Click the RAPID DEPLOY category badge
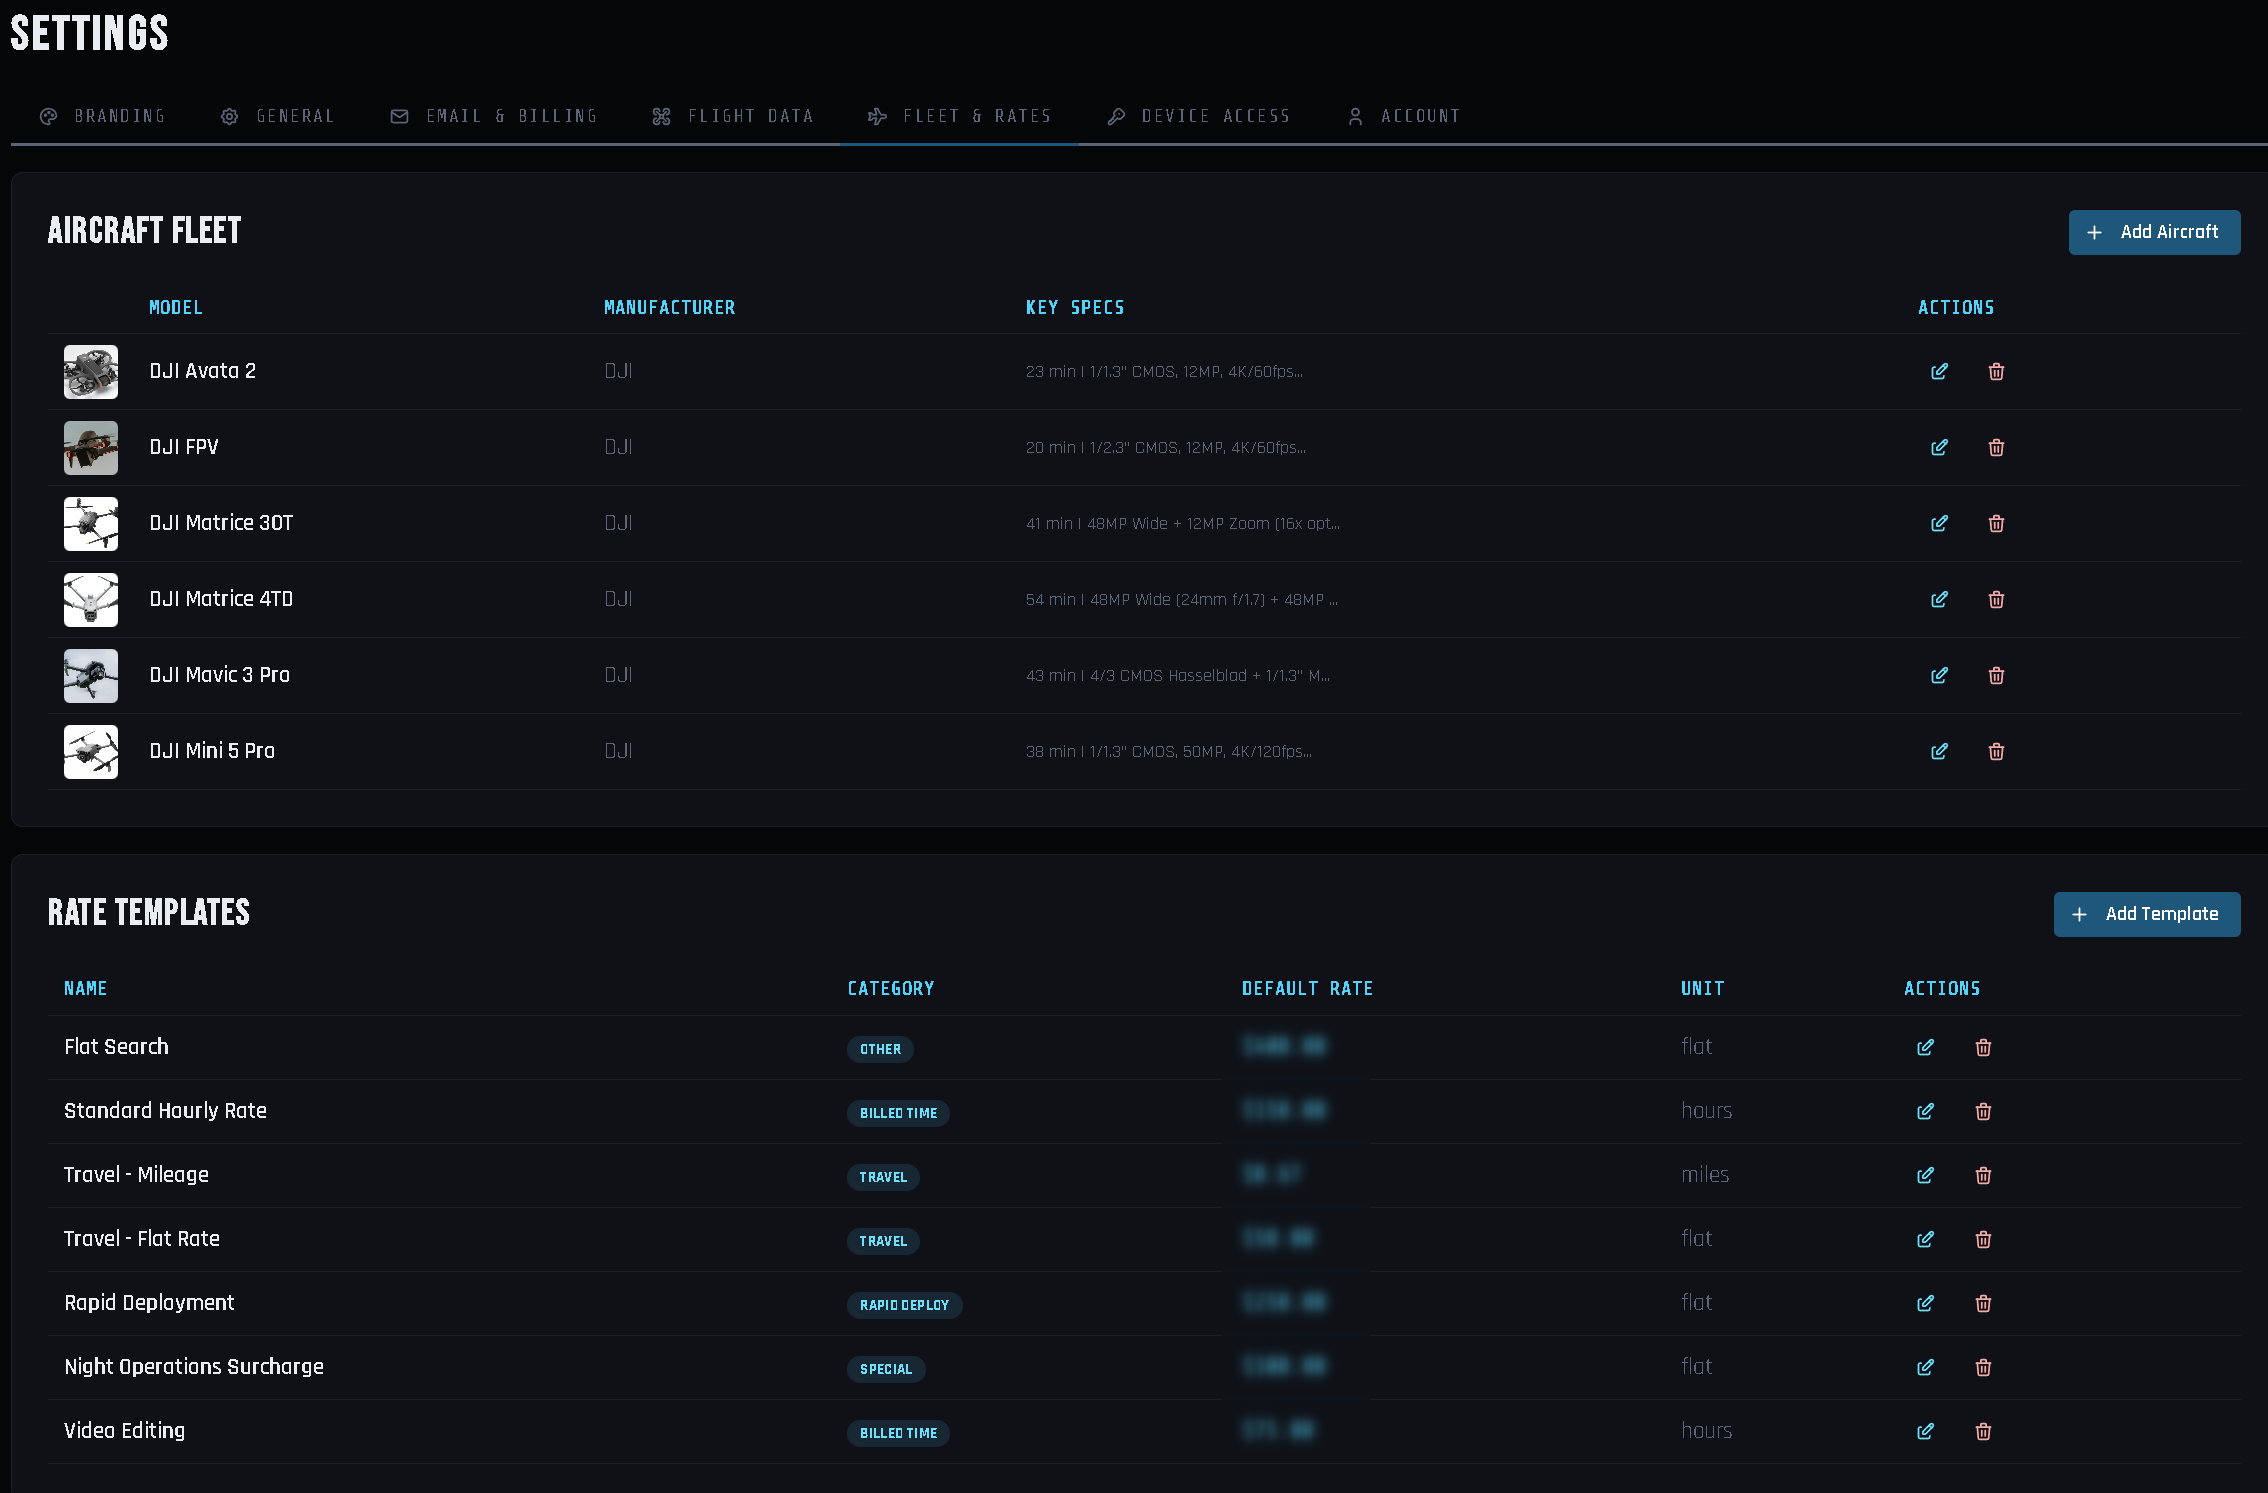 904,1305
